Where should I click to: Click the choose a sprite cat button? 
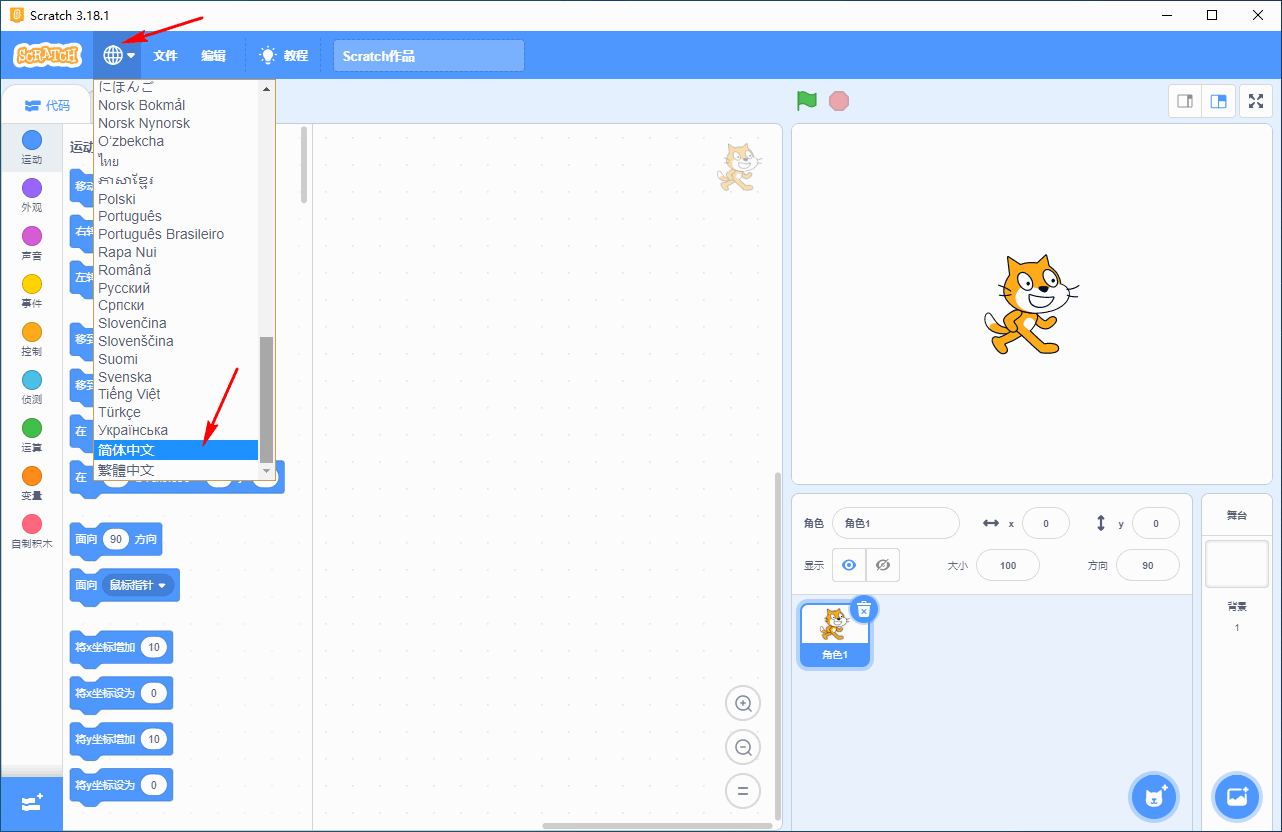click(1155, 797)
